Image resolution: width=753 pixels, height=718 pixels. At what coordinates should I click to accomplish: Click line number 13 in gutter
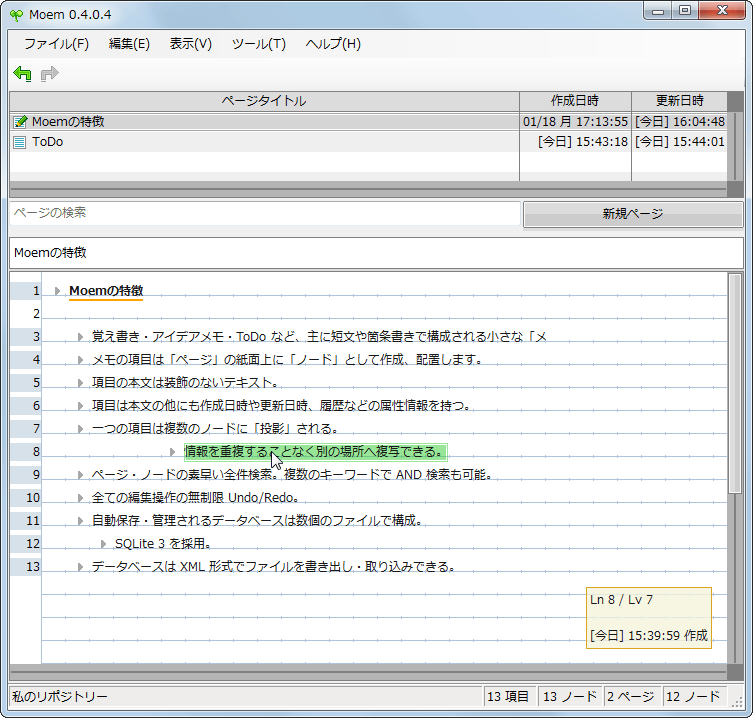tap(33, 567)
